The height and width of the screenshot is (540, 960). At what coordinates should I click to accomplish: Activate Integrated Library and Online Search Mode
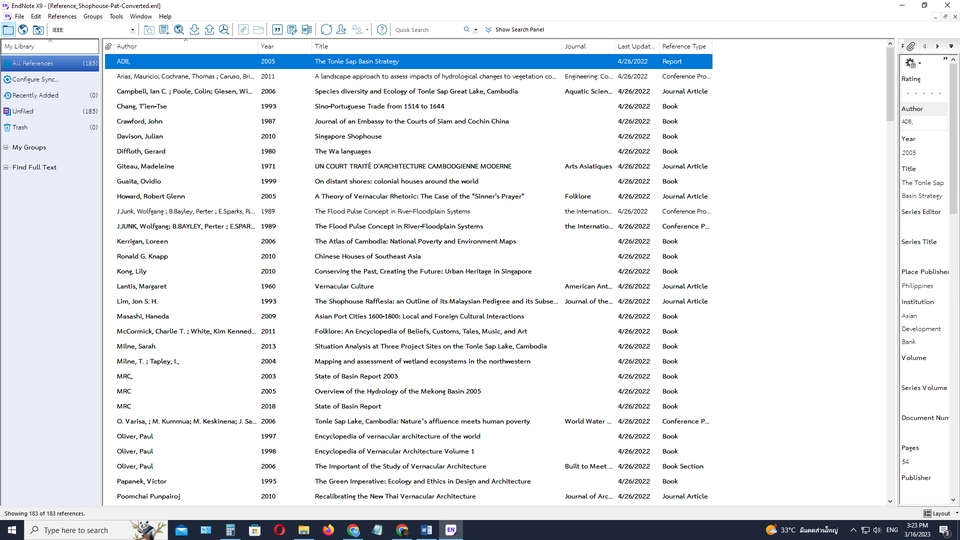click(38, 29)
